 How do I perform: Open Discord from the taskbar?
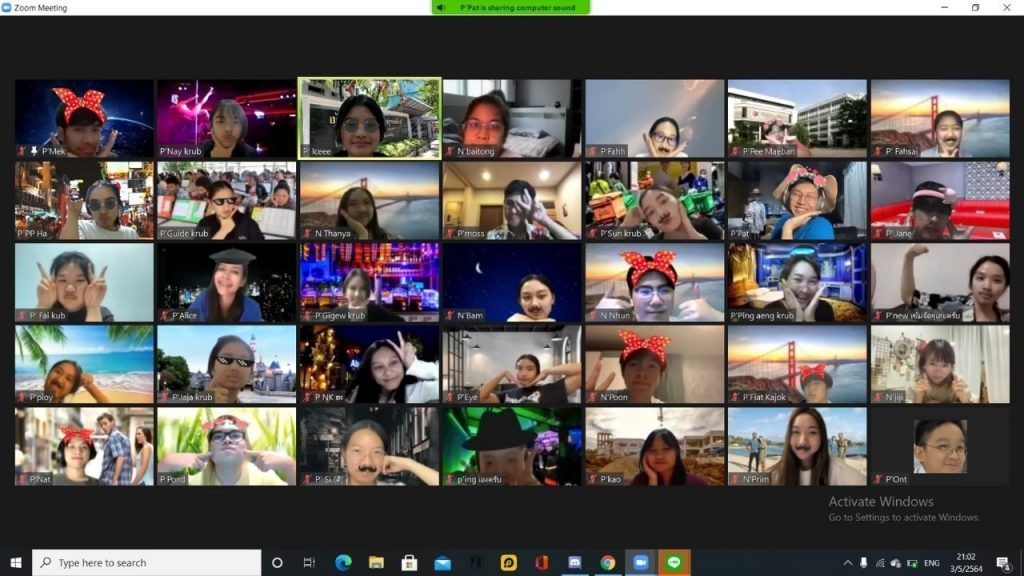pos(575,563)
